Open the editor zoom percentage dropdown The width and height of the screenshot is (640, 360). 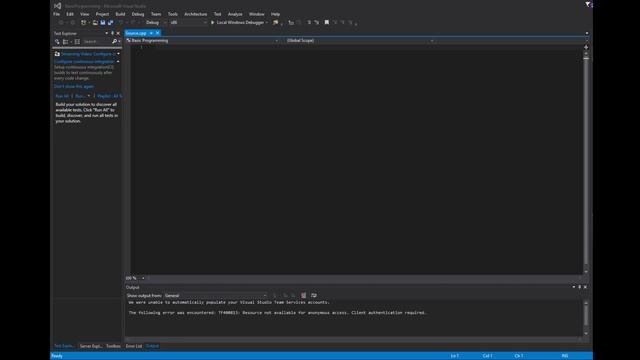pos(143,278)
